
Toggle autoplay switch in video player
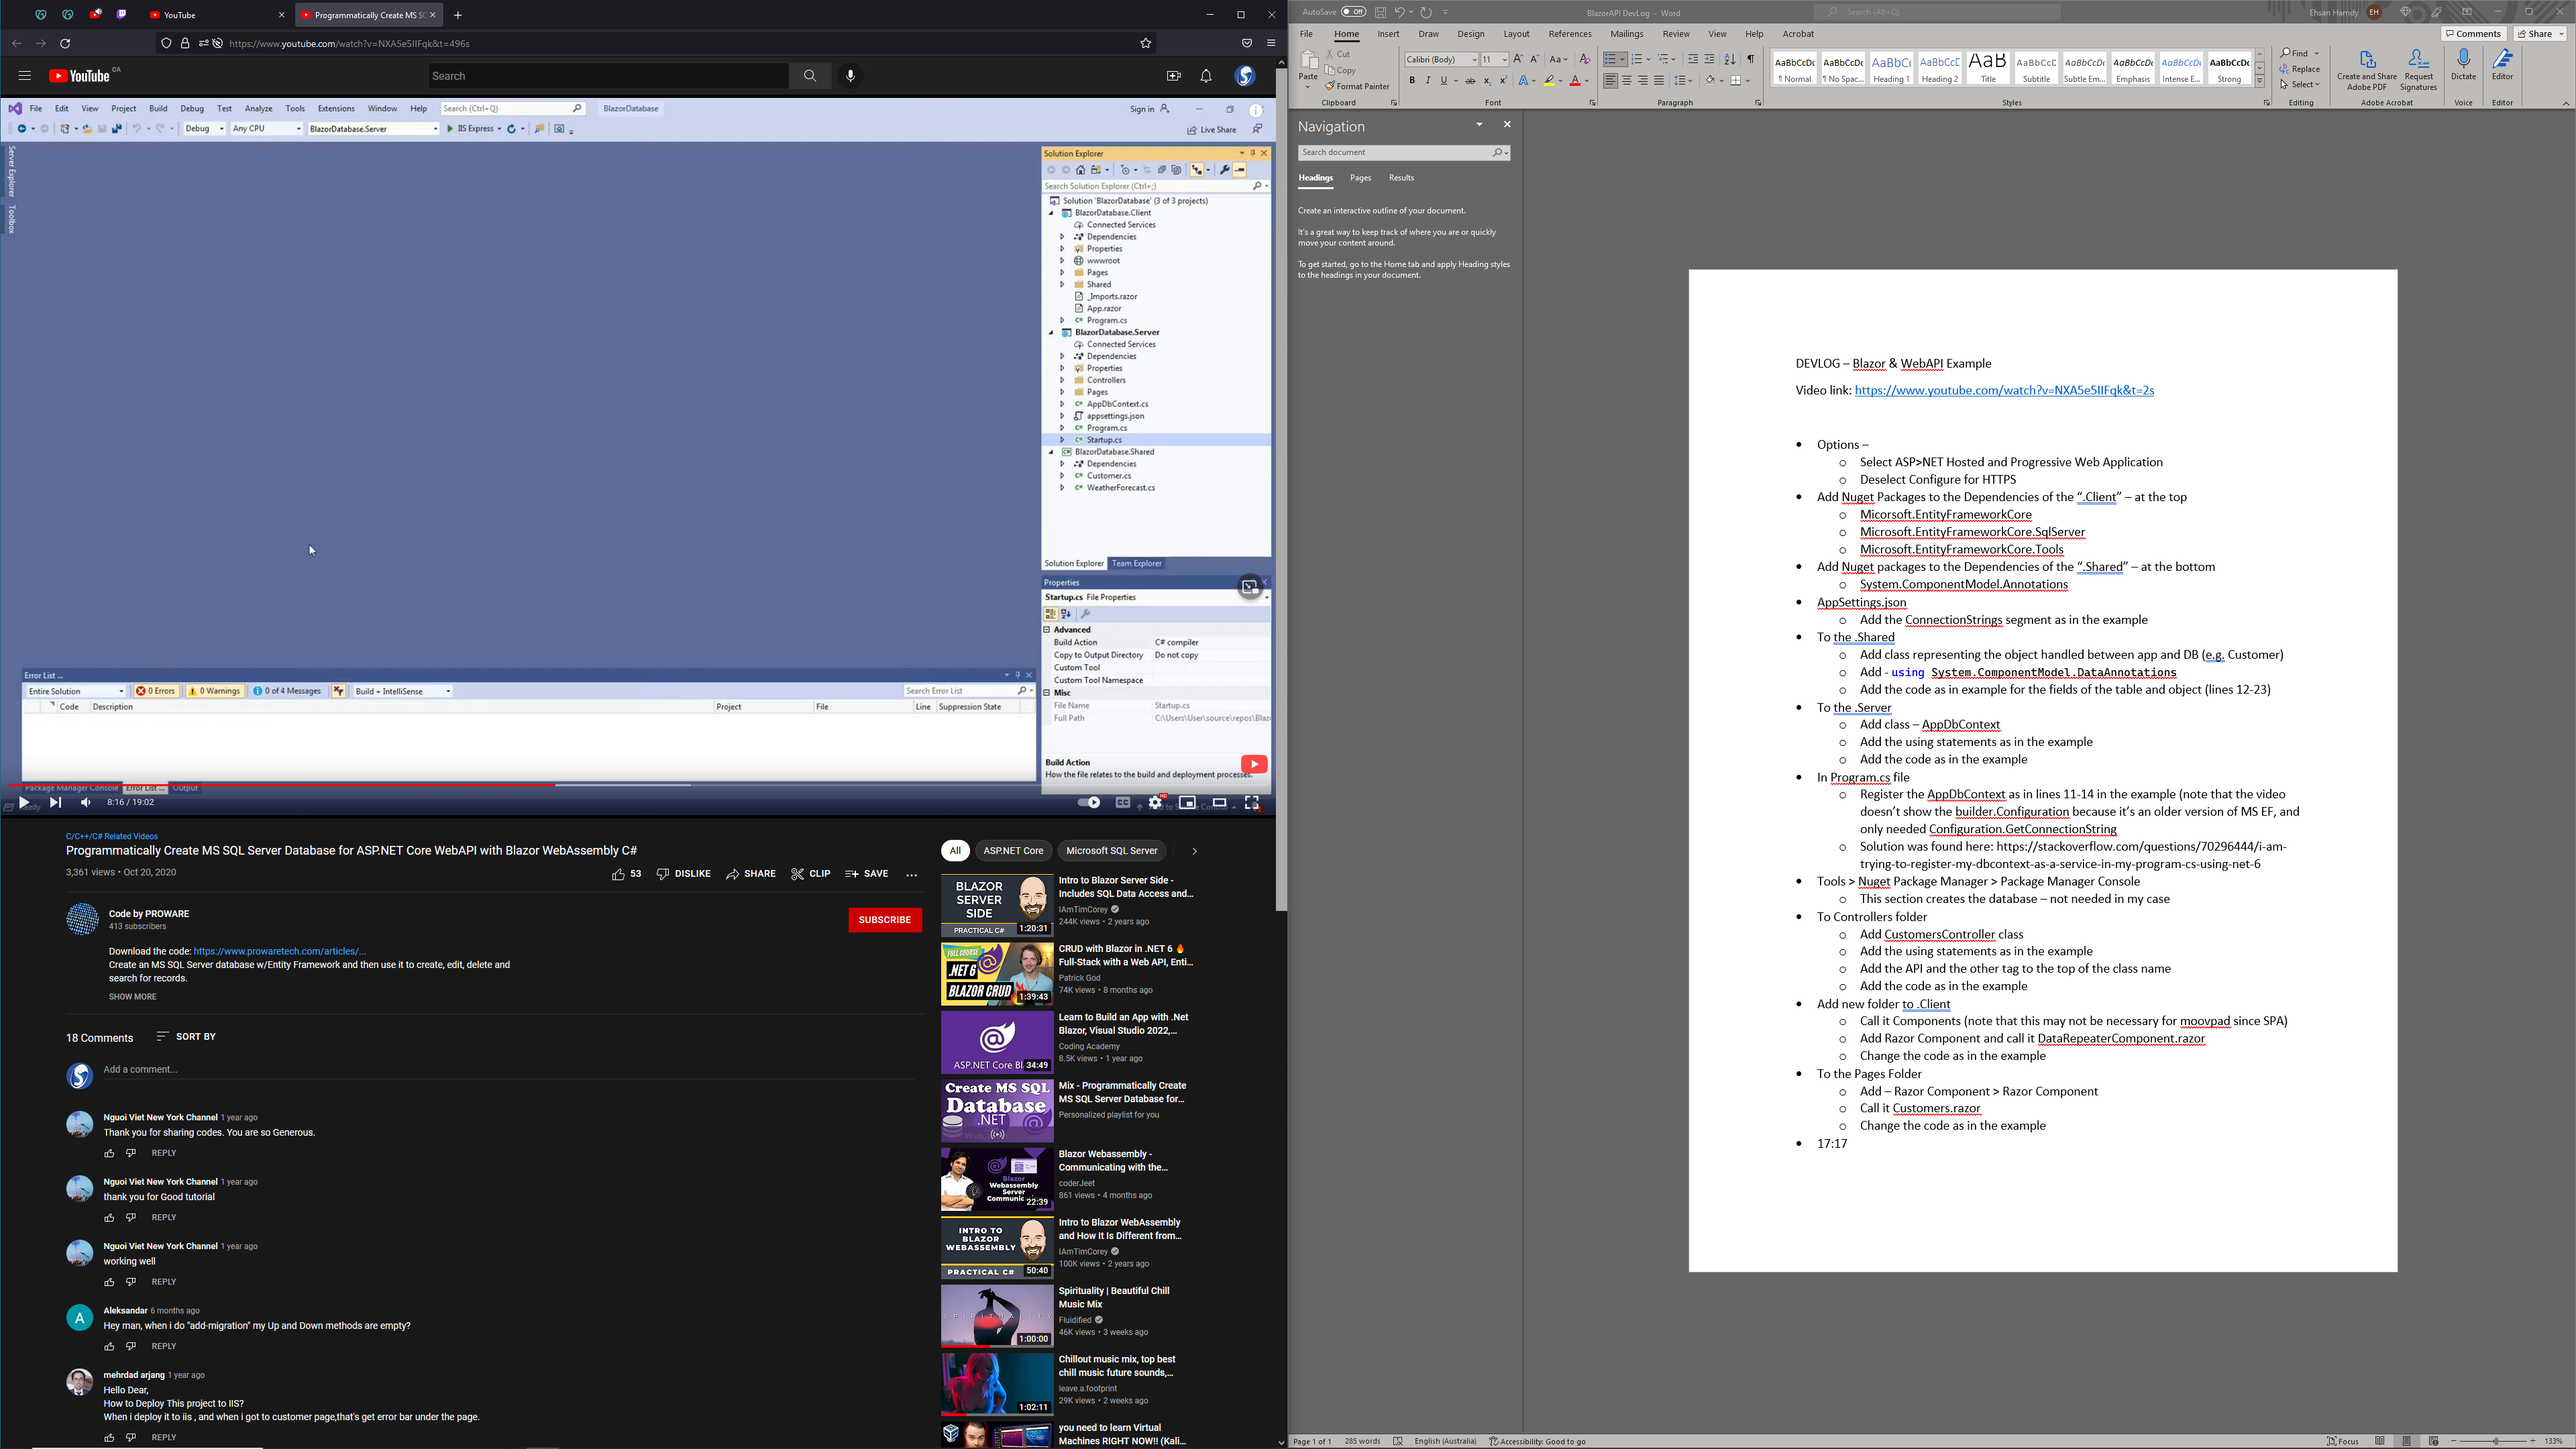point(1088,802)
